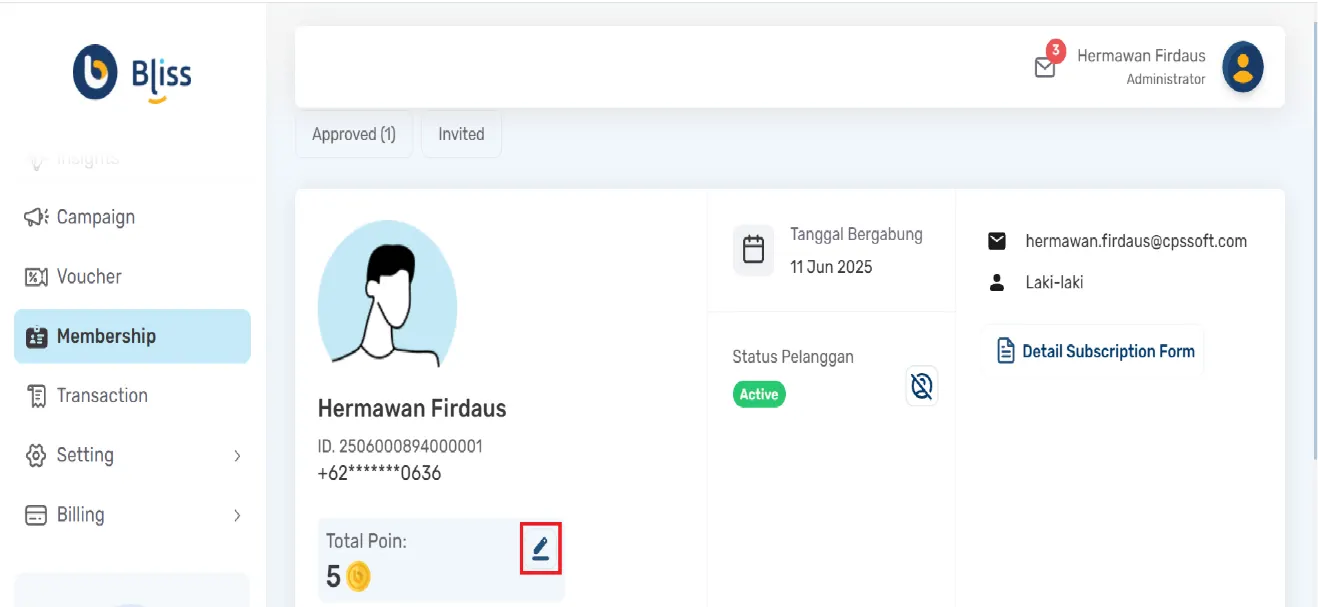Click the Bliss logo in sidebar
The width and height of the screenshot is (1318, 607).
132,73
